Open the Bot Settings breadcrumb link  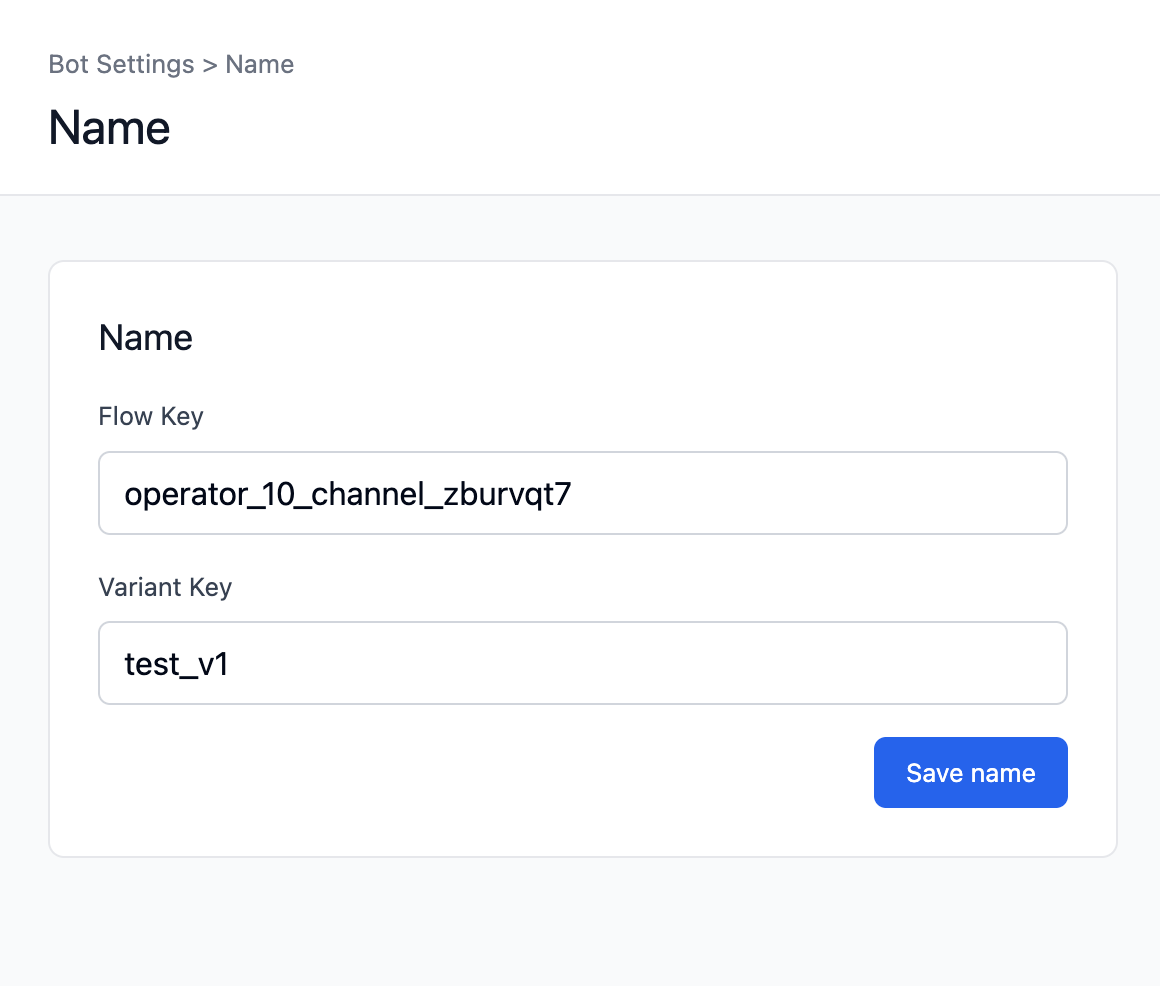(x=121, y=65)
